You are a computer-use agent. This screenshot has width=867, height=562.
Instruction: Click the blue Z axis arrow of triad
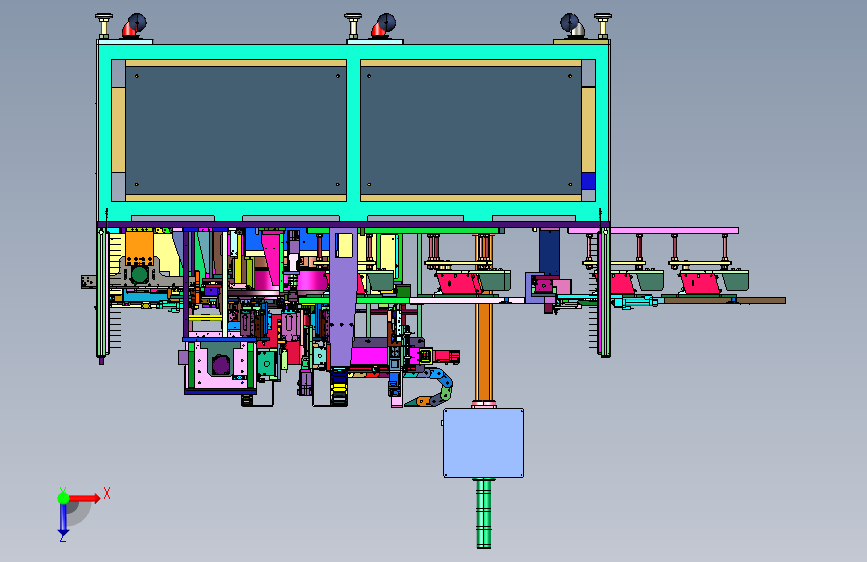(x=63, y=520)
